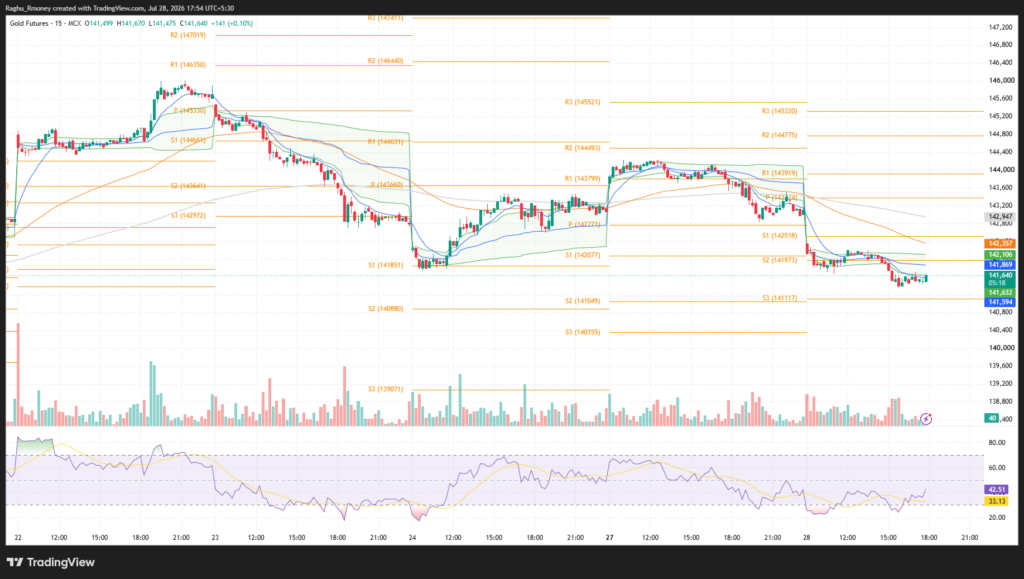Select pivot label R3 (145521)

pos(583,102)
